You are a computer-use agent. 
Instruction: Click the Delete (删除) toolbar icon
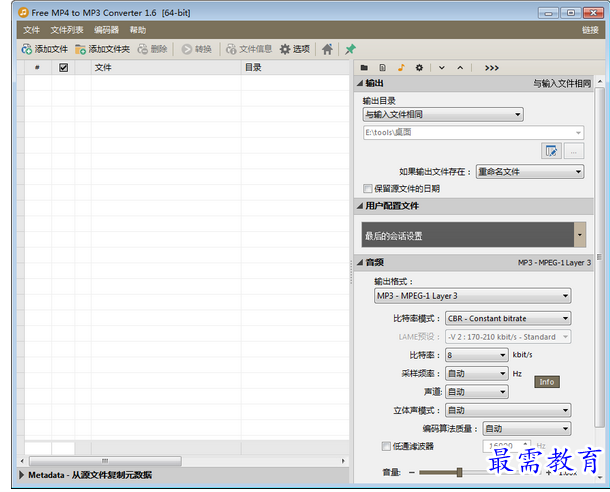tap(152, 49)
